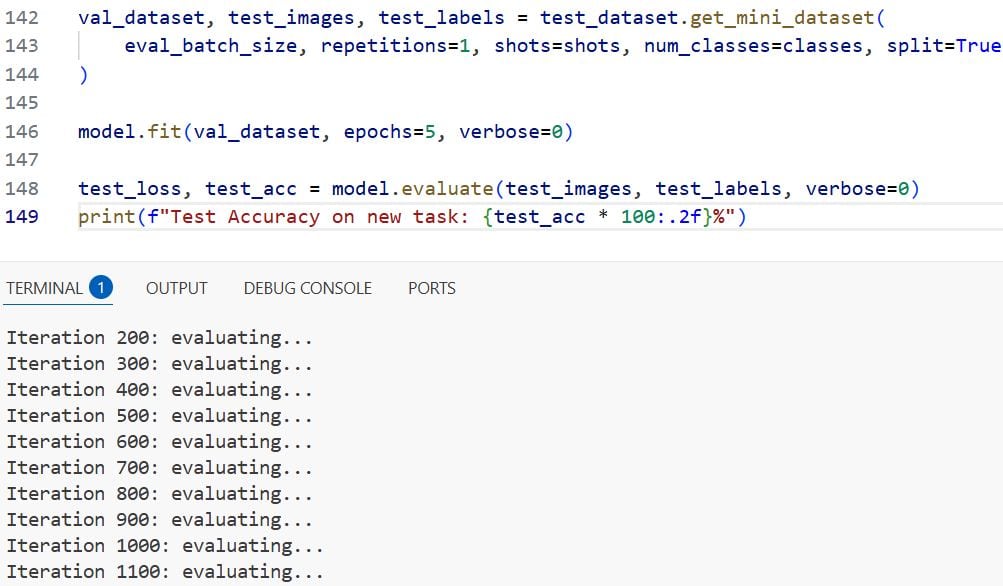Click the TERMINAL tab label
The width and height of the screenshot is (1003, 586).
[x=45, y=287]
